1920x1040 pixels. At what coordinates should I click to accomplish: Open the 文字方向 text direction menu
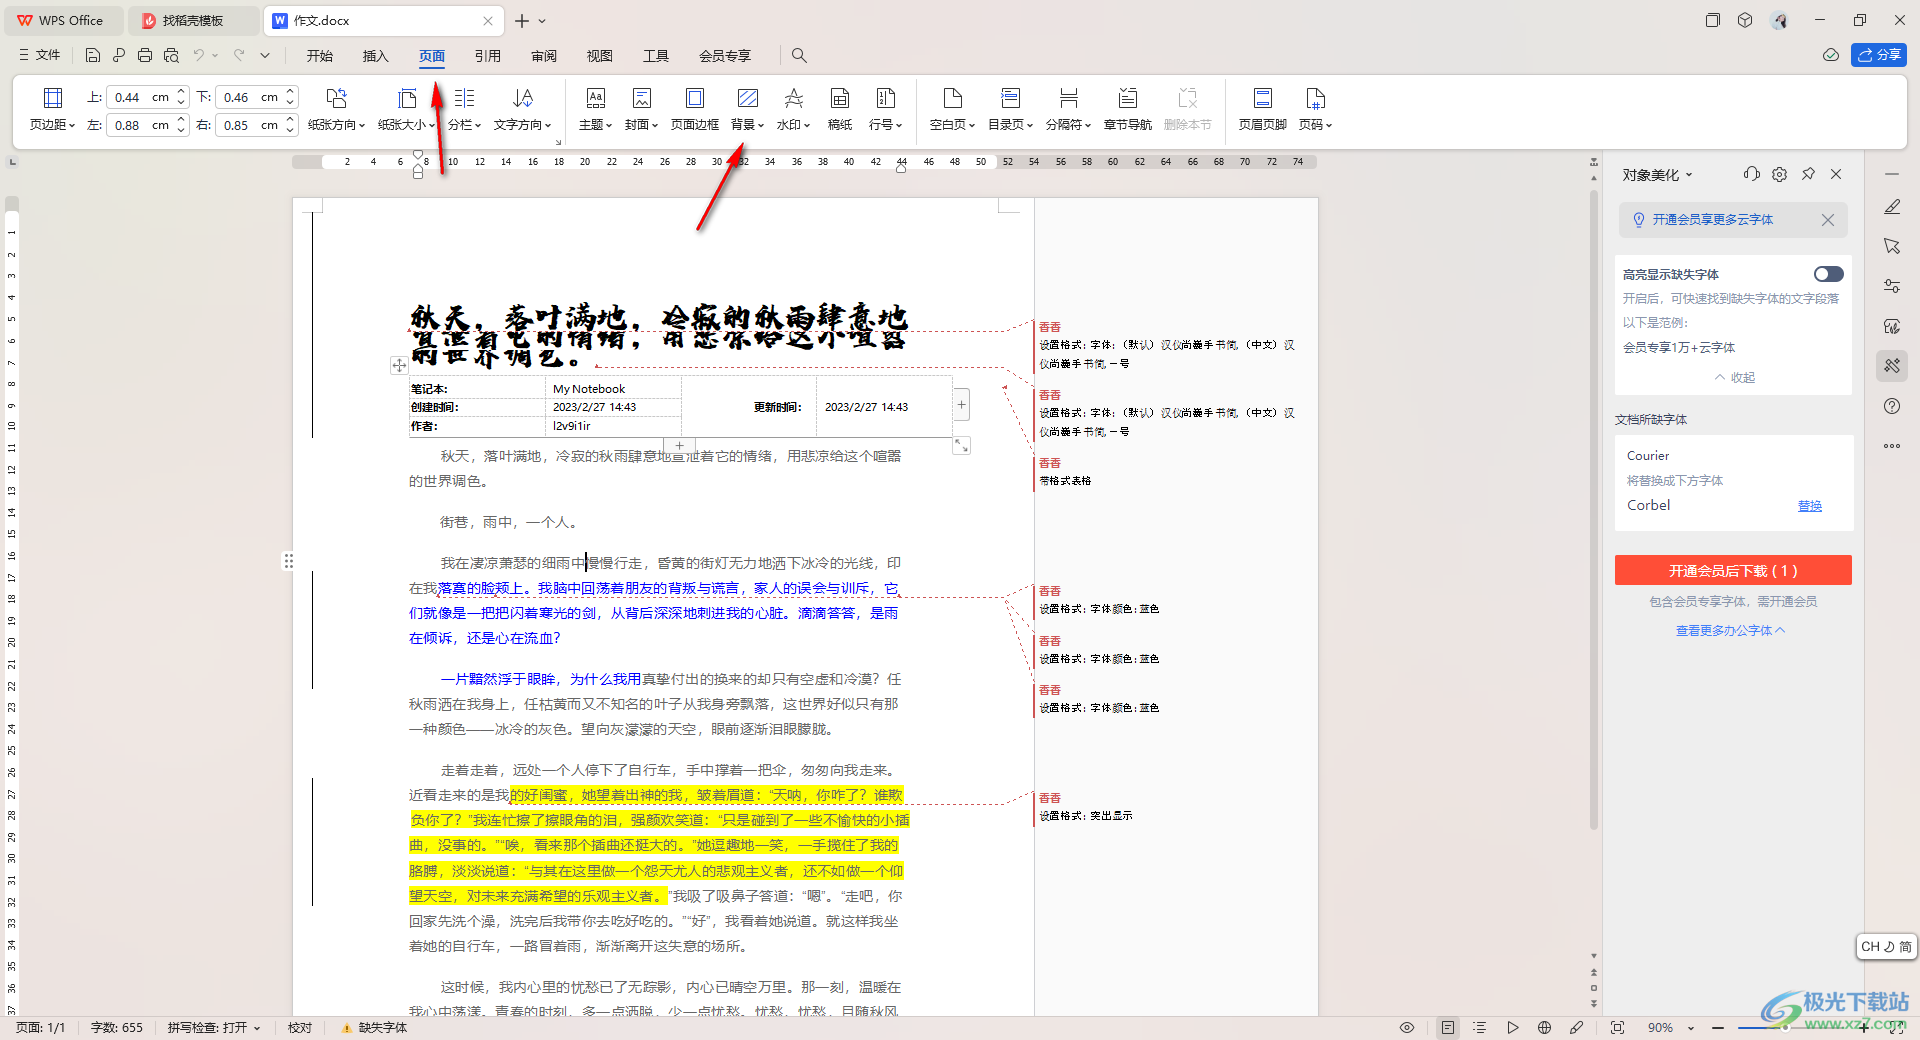coord(522,125)
